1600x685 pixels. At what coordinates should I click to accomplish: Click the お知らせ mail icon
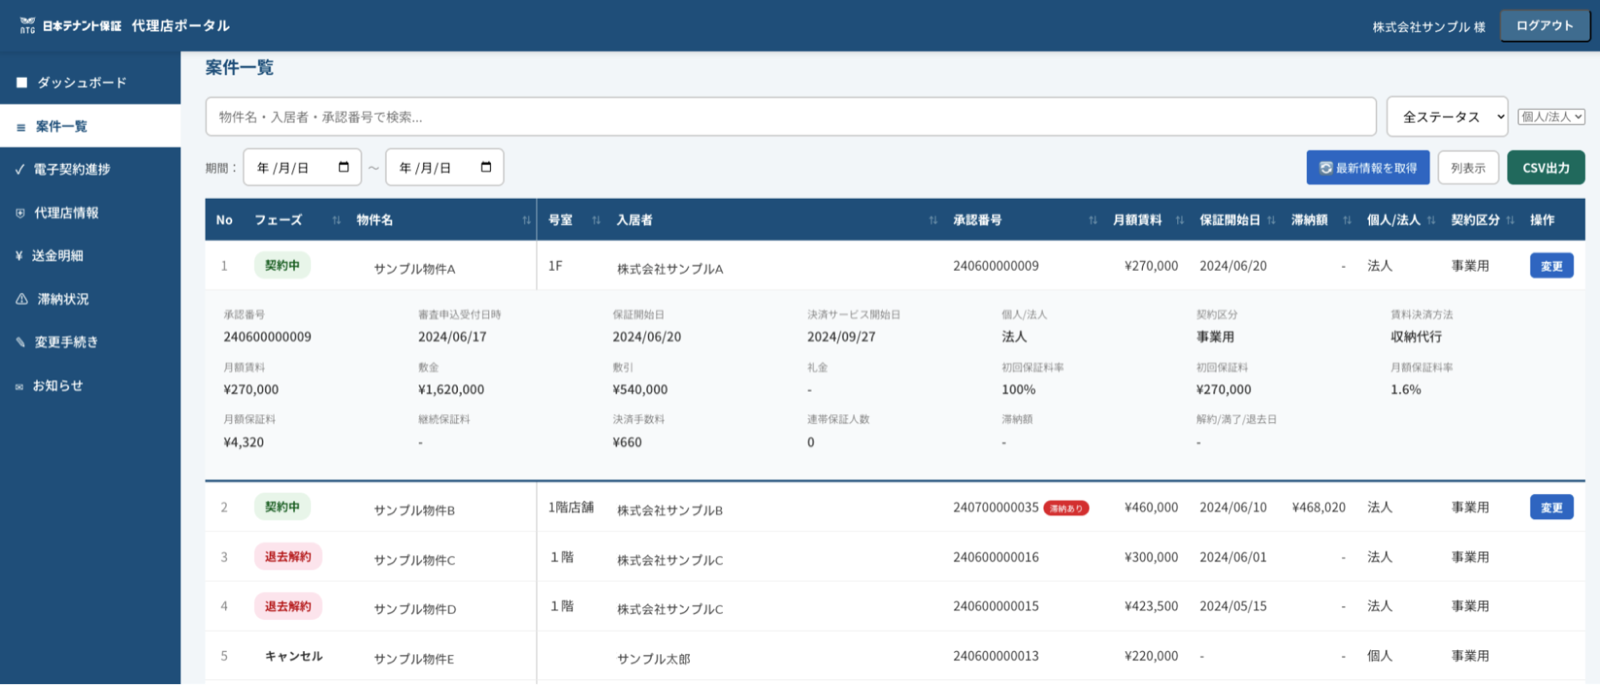tap(19, 386)
